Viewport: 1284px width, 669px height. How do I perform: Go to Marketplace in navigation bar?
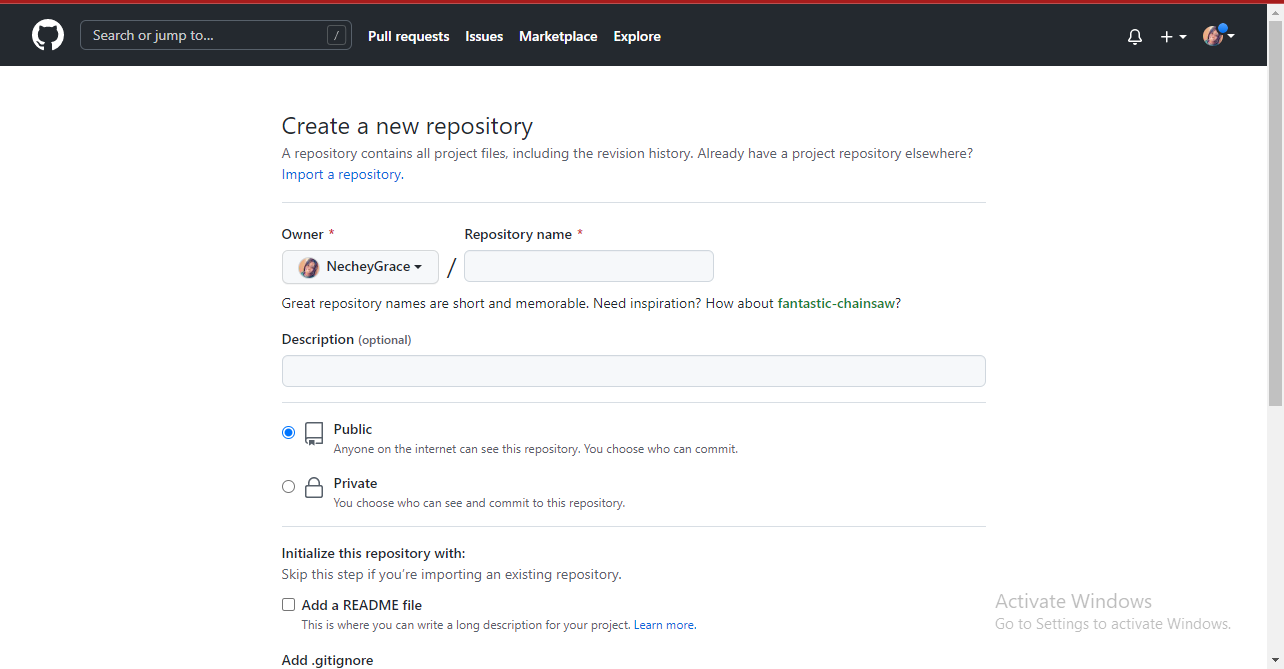click(558, 36)
